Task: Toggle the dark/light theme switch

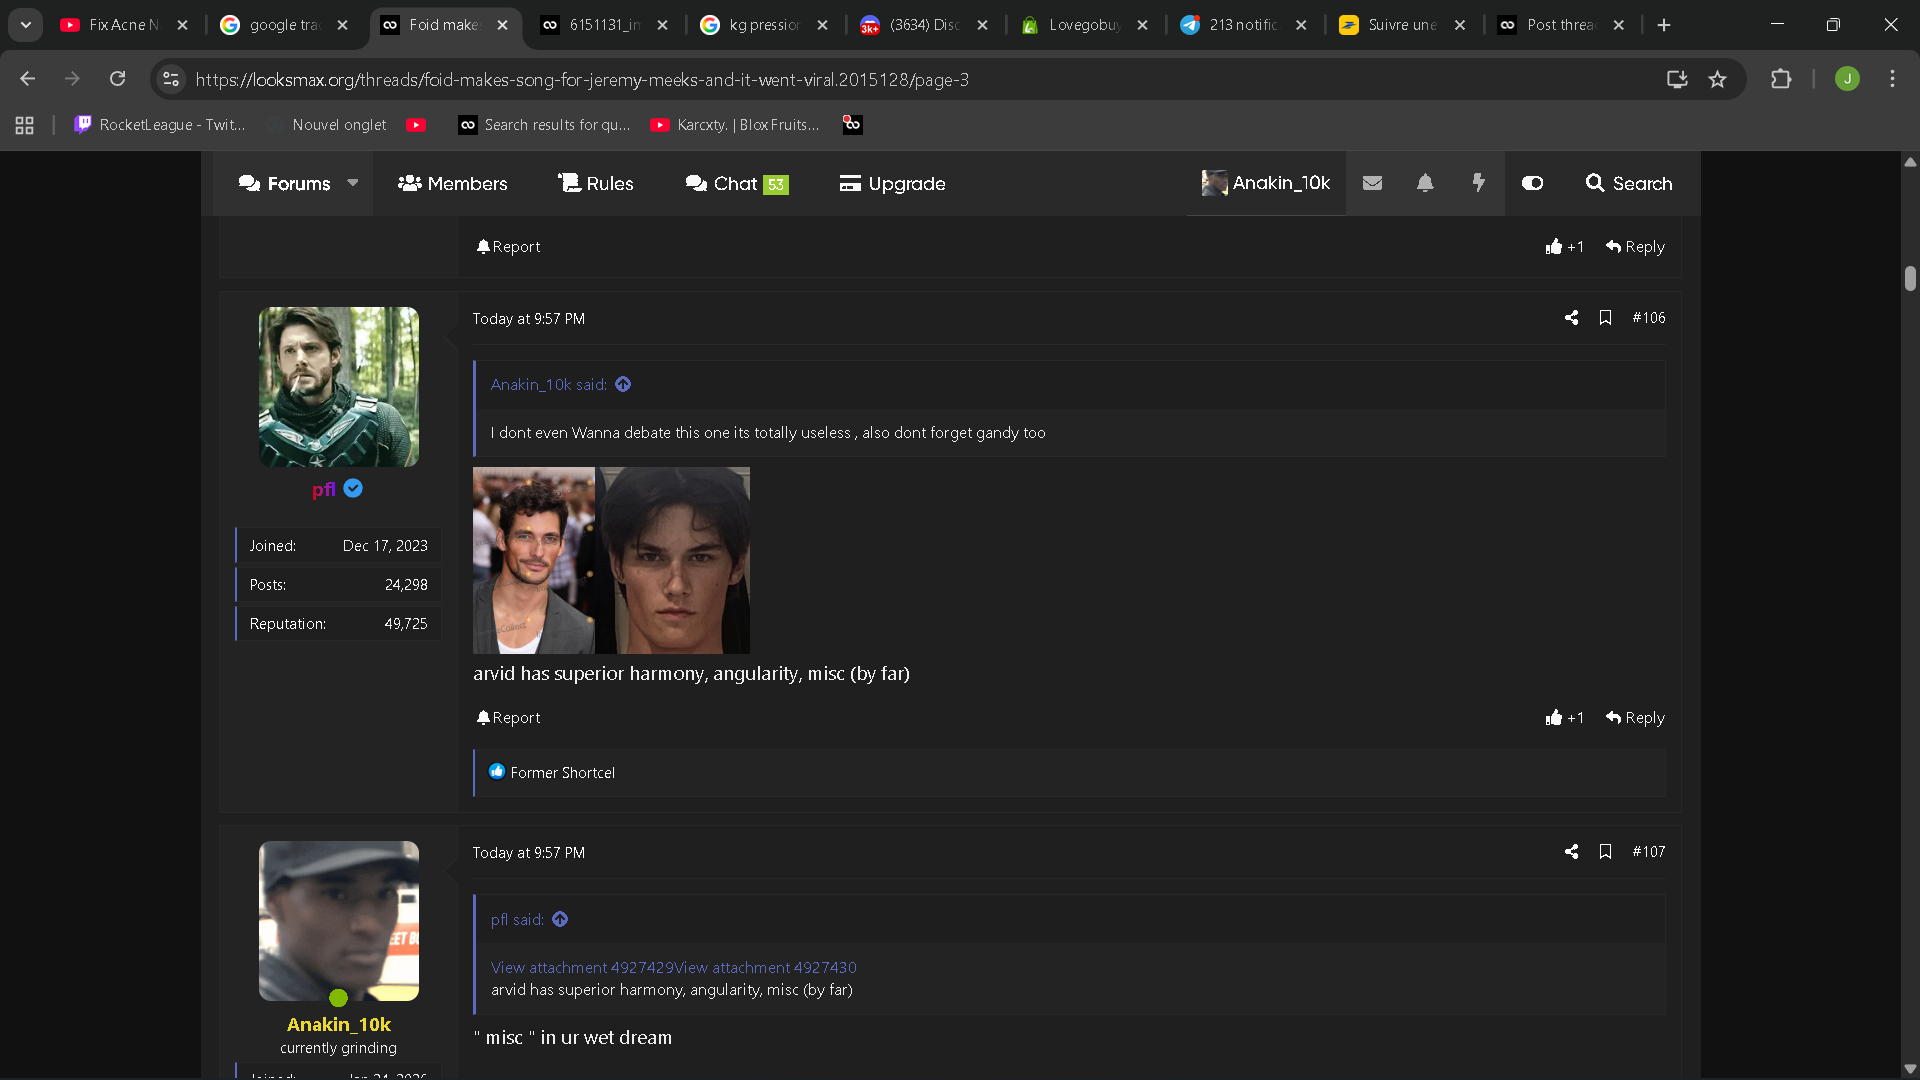Action: pos(1532,183)
